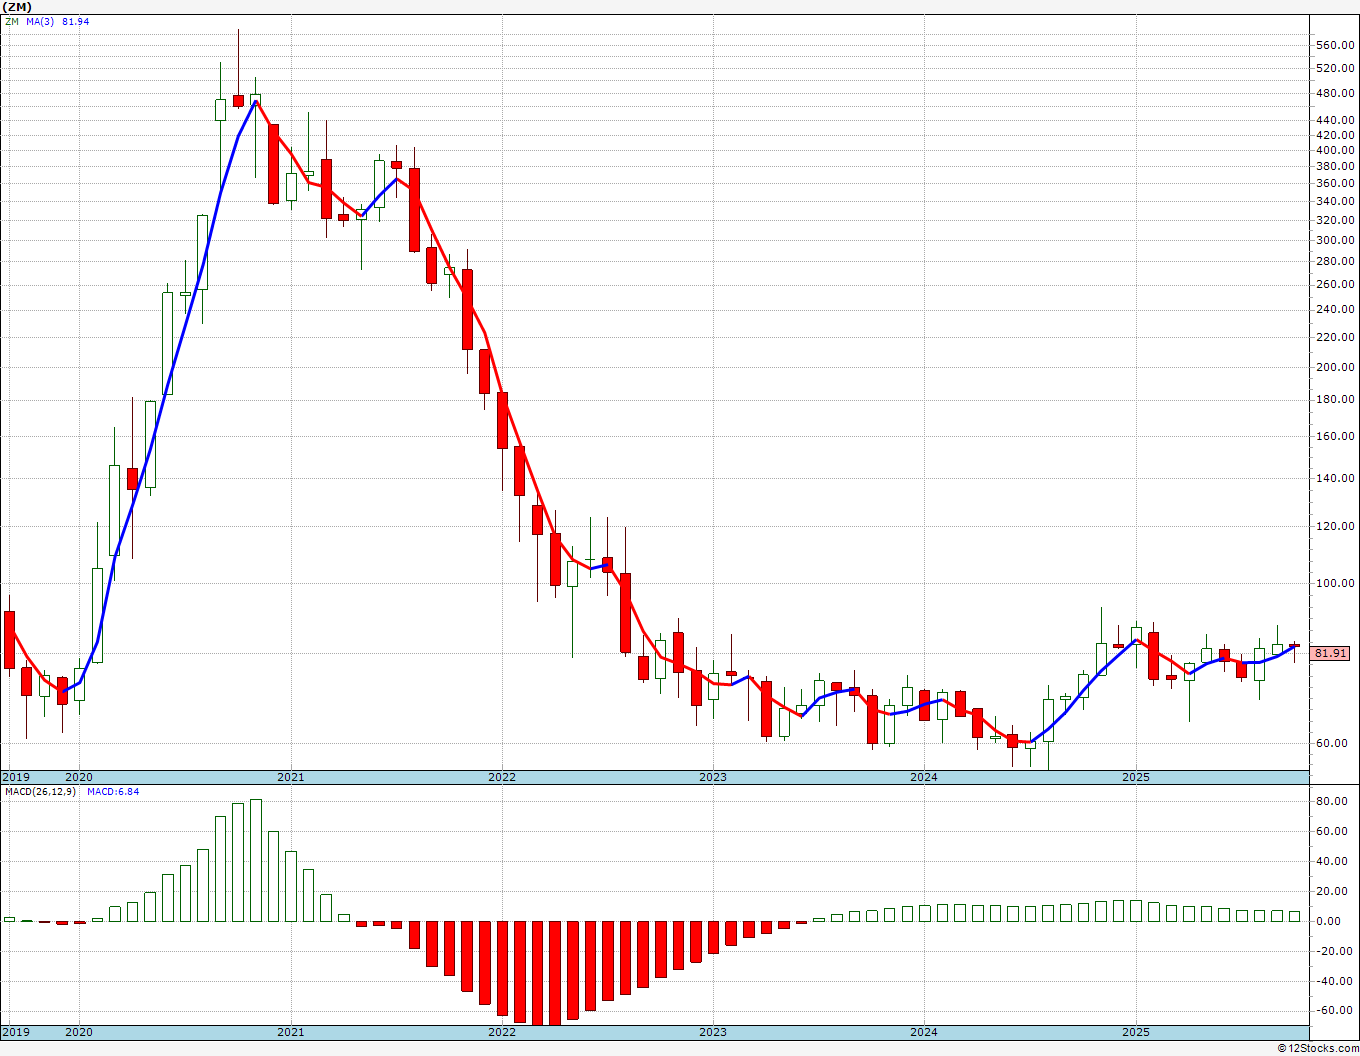Select the 360.00 price axis label
This screenshot has width=1360, height=1056.
click(1336, 183)
